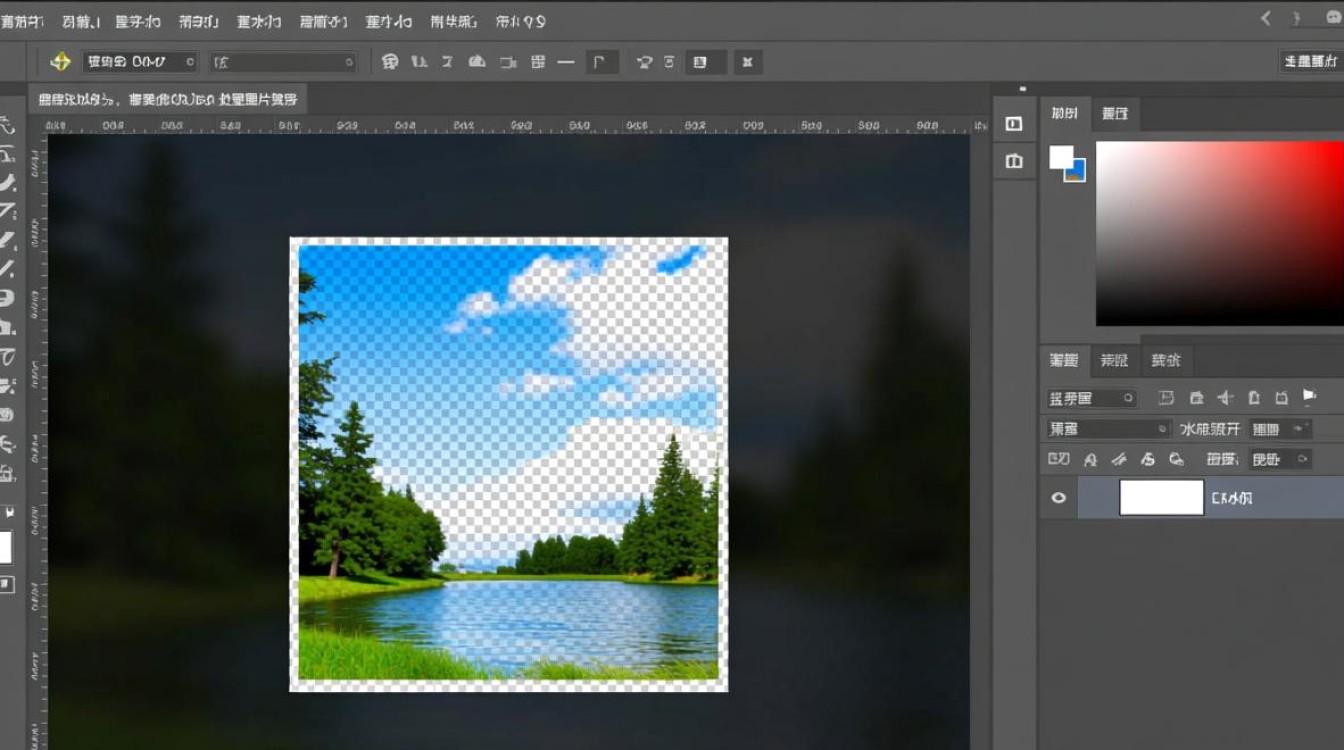The image size is (1344, 750).
Task: Select the open document tab above the canvas
Action: coord(167,99)
